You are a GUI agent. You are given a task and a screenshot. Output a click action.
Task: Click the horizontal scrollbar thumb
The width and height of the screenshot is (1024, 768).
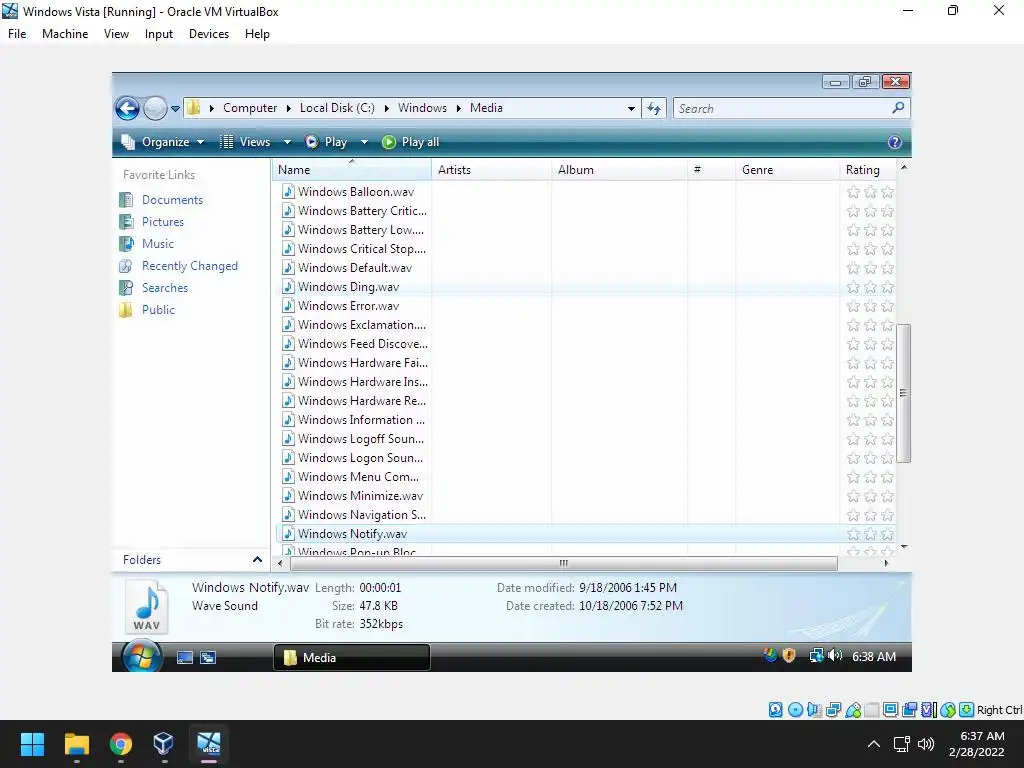click(564, 563)
